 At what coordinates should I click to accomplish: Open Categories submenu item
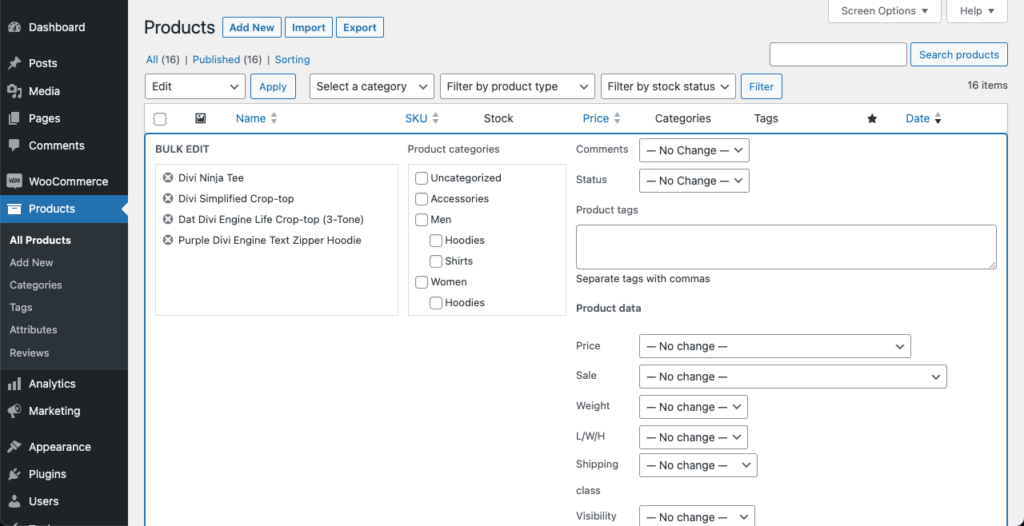pos(36,286)
